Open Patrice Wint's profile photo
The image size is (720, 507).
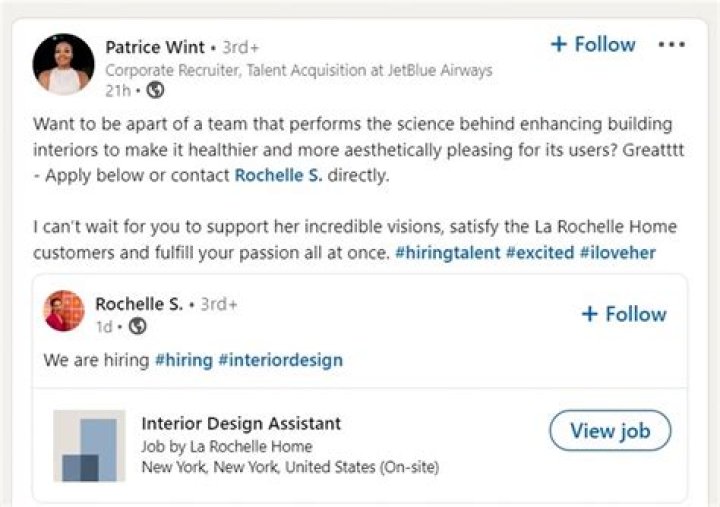(64, 65)
